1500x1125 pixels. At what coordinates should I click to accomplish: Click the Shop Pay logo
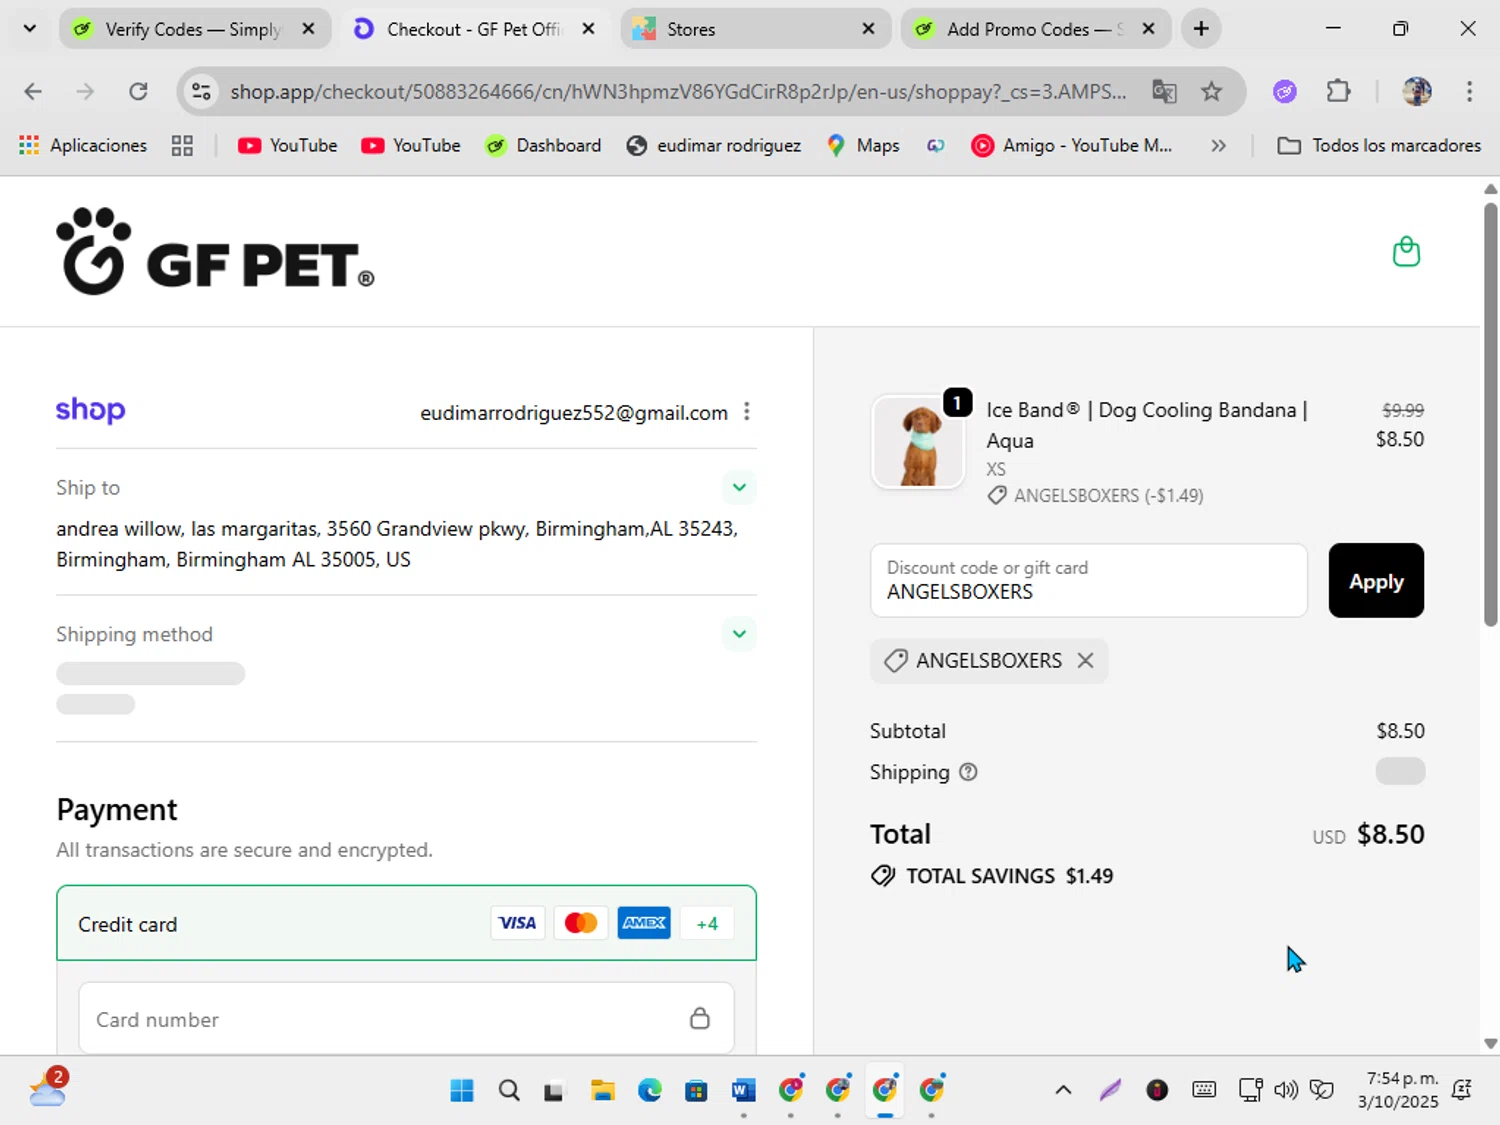tap(90, 410)
